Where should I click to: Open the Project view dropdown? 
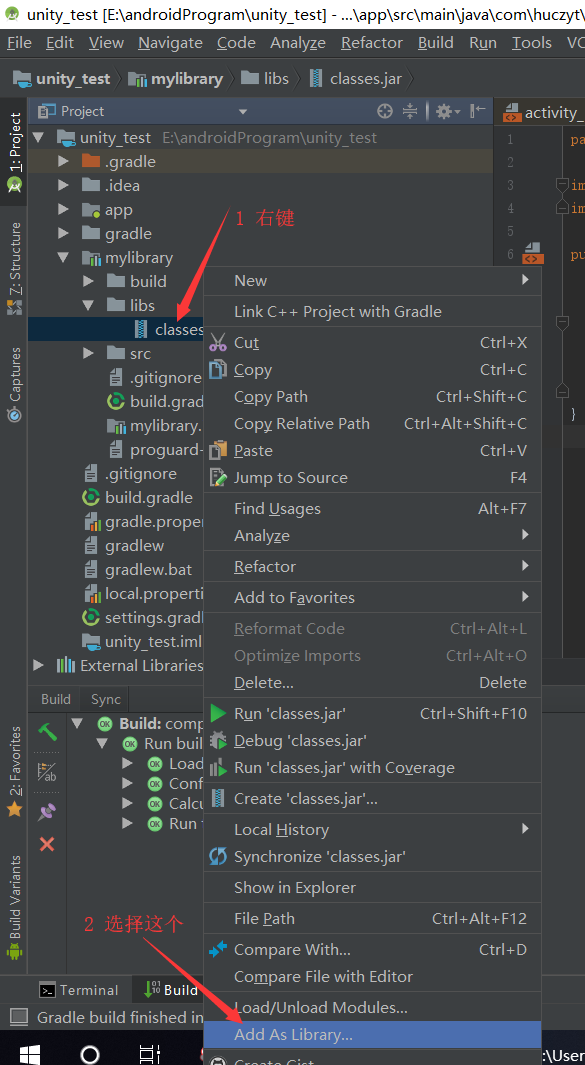pos(243,111)
